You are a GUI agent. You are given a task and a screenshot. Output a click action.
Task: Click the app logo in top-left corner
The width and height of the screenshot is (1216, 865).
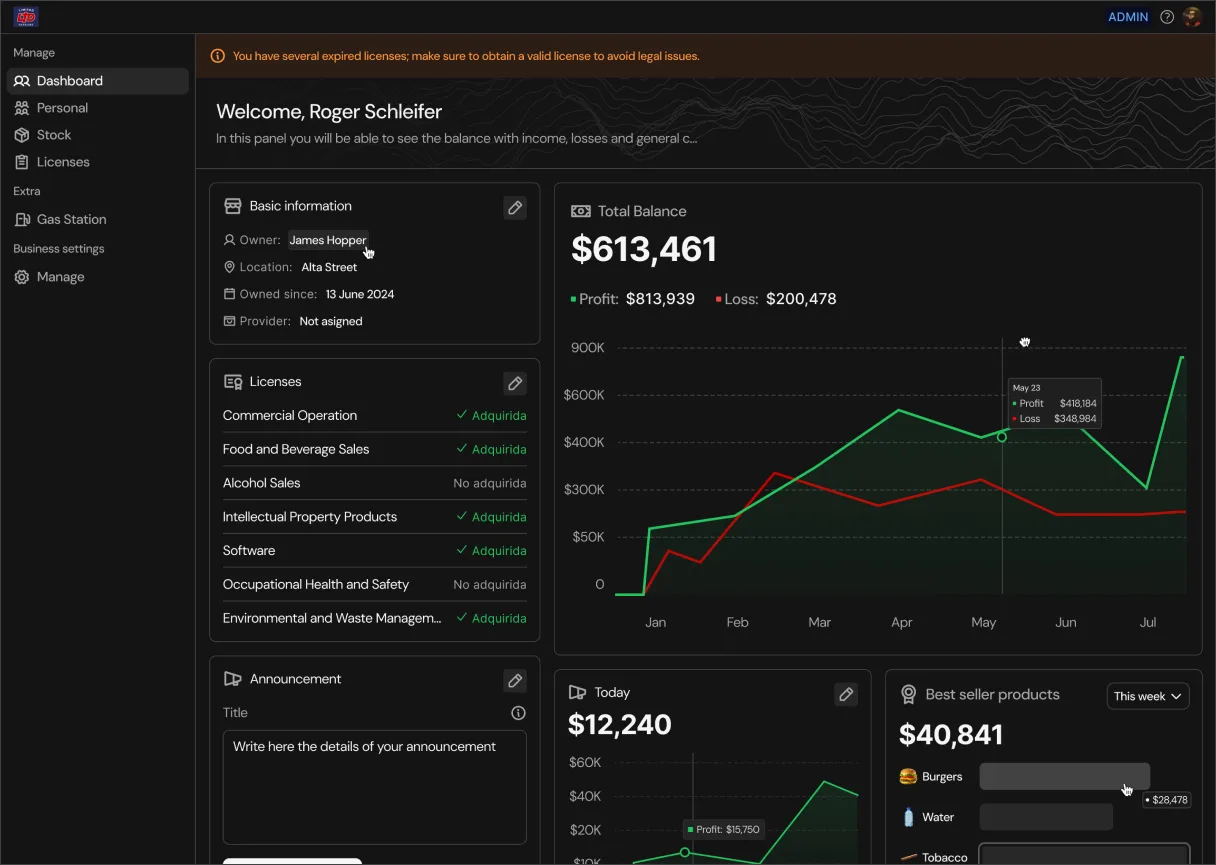pos(26,17)
